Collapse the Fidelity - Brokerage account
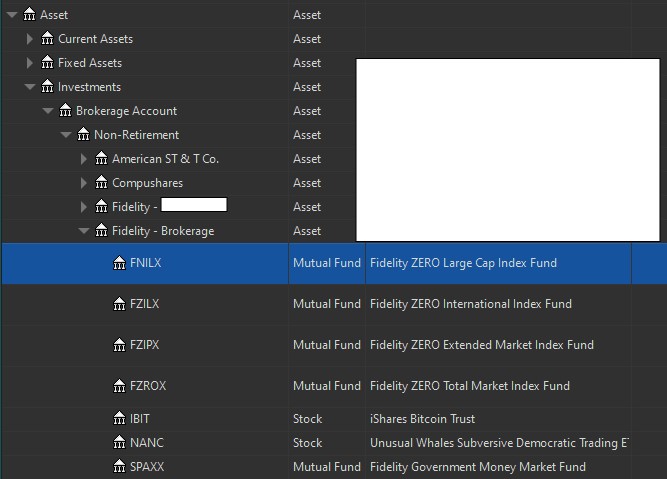 (84, 231)
